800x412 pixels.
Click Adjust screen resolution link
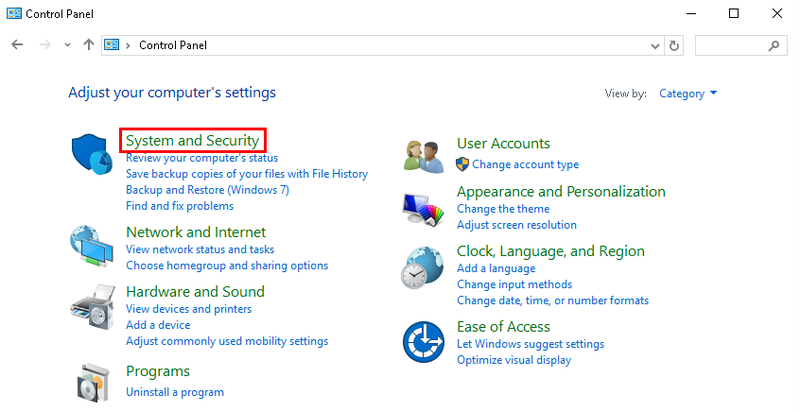[516, 225]
